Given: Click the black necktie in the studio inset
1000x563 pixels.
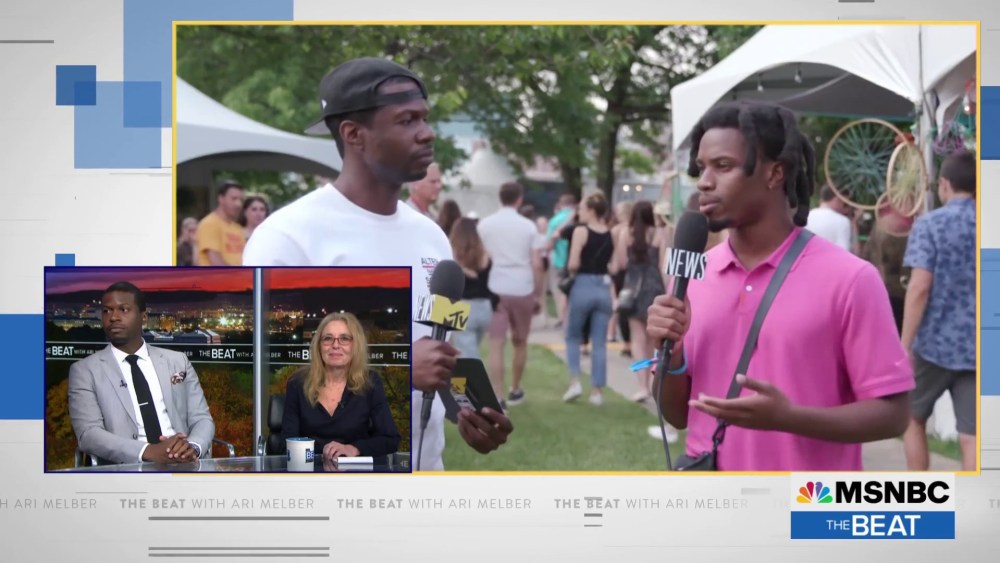Looking at the screenshot, I should point(144,395).
